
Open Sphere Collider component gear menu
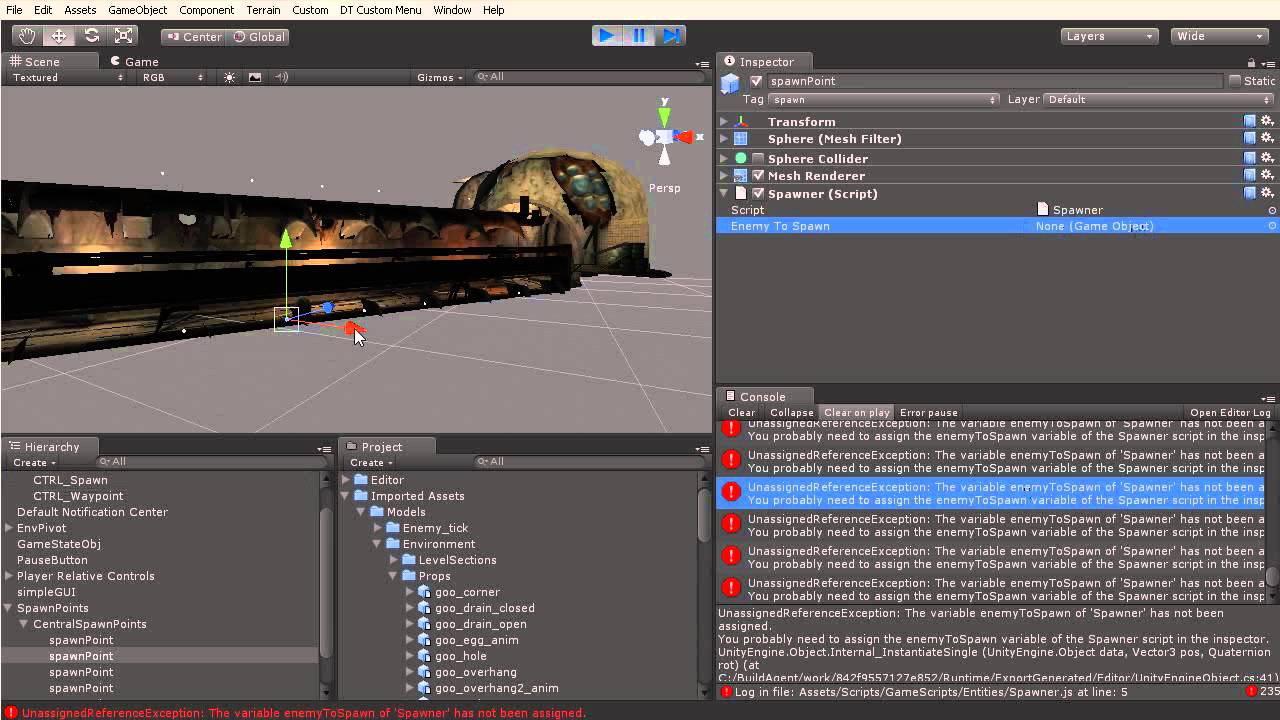1267,158
